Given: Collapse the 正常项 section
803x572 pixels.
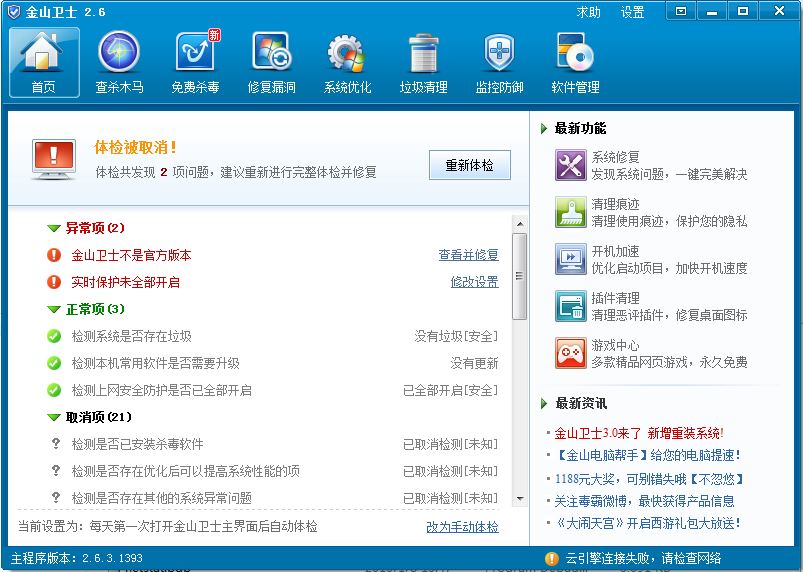Looking at the screenshot, I should coord(54,310).
